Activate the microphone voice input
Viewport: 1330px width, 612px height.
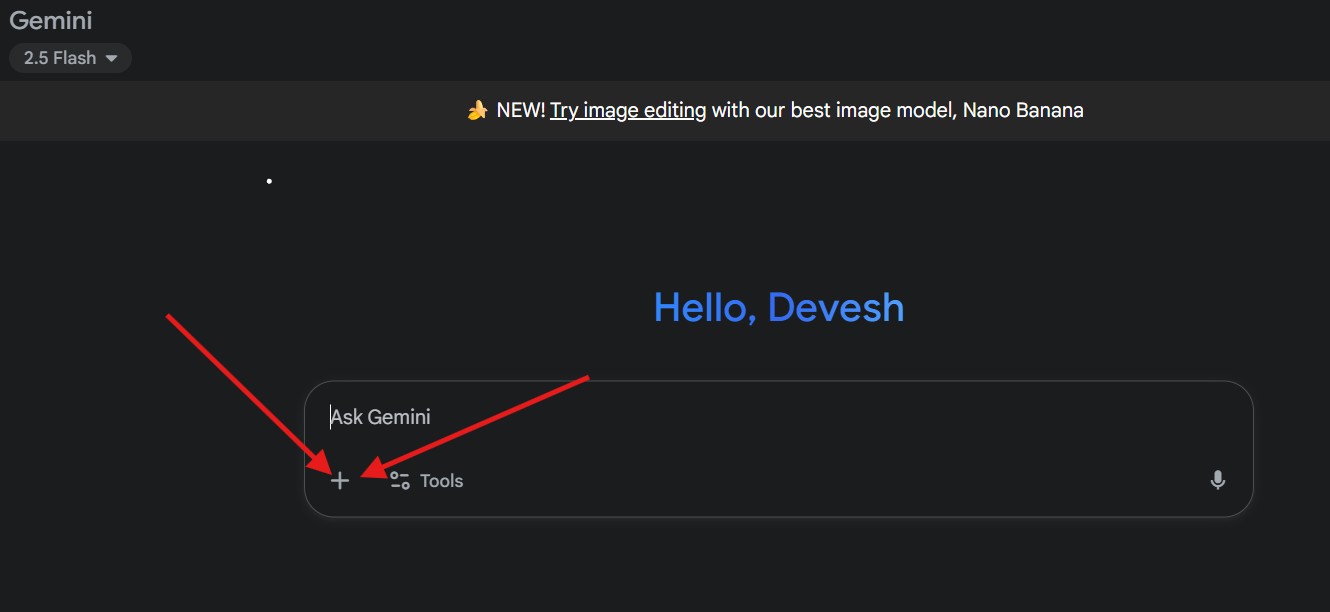[1218, 481]
